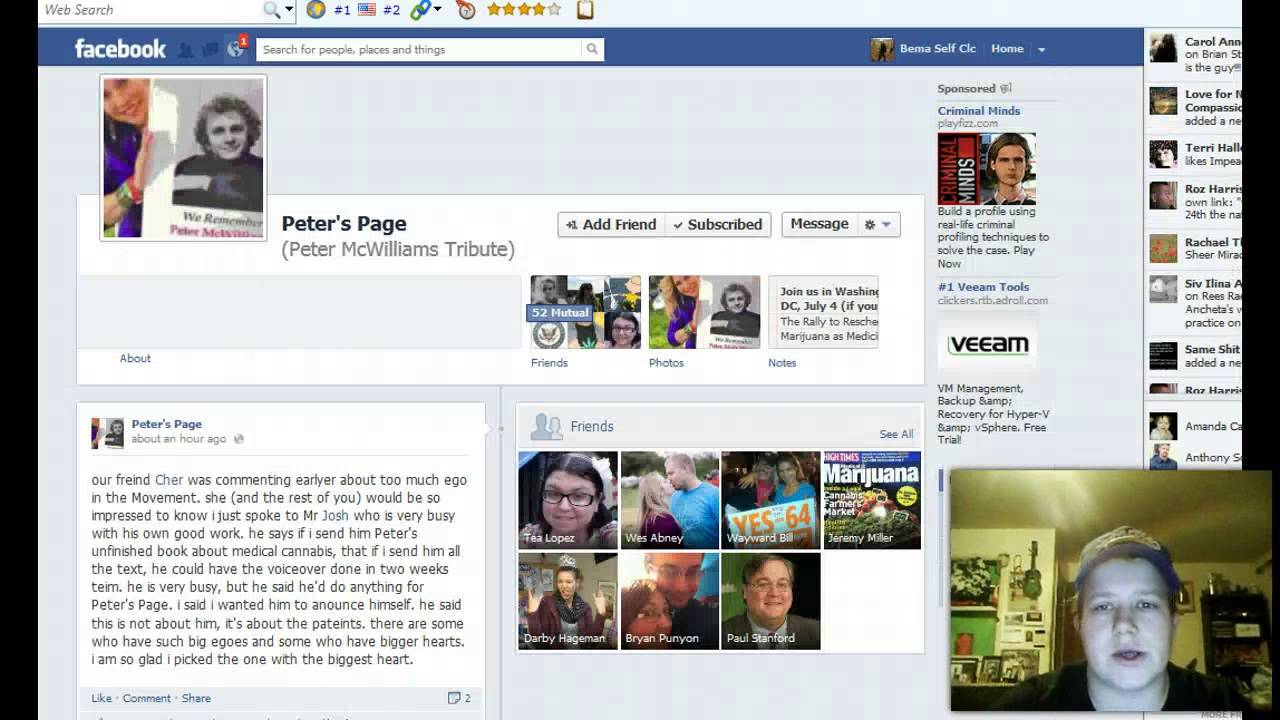This screenshot has height=720, width=1280.
Task: Click Rachael avatar in ticker
Action: tap(1163, 248)
